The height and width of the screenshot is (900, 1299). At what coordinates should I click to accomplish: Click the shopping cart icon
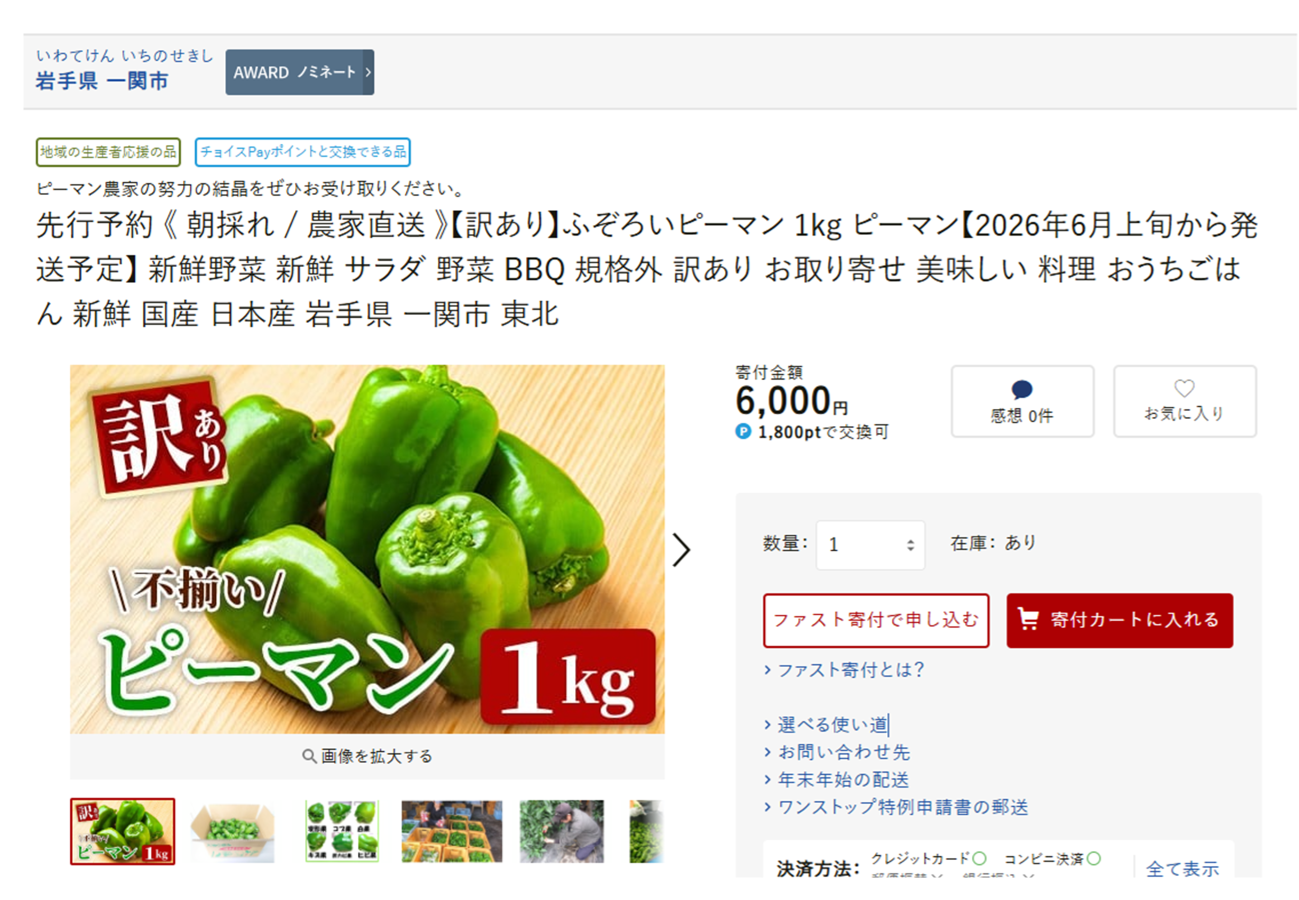tap(1030, 620)
